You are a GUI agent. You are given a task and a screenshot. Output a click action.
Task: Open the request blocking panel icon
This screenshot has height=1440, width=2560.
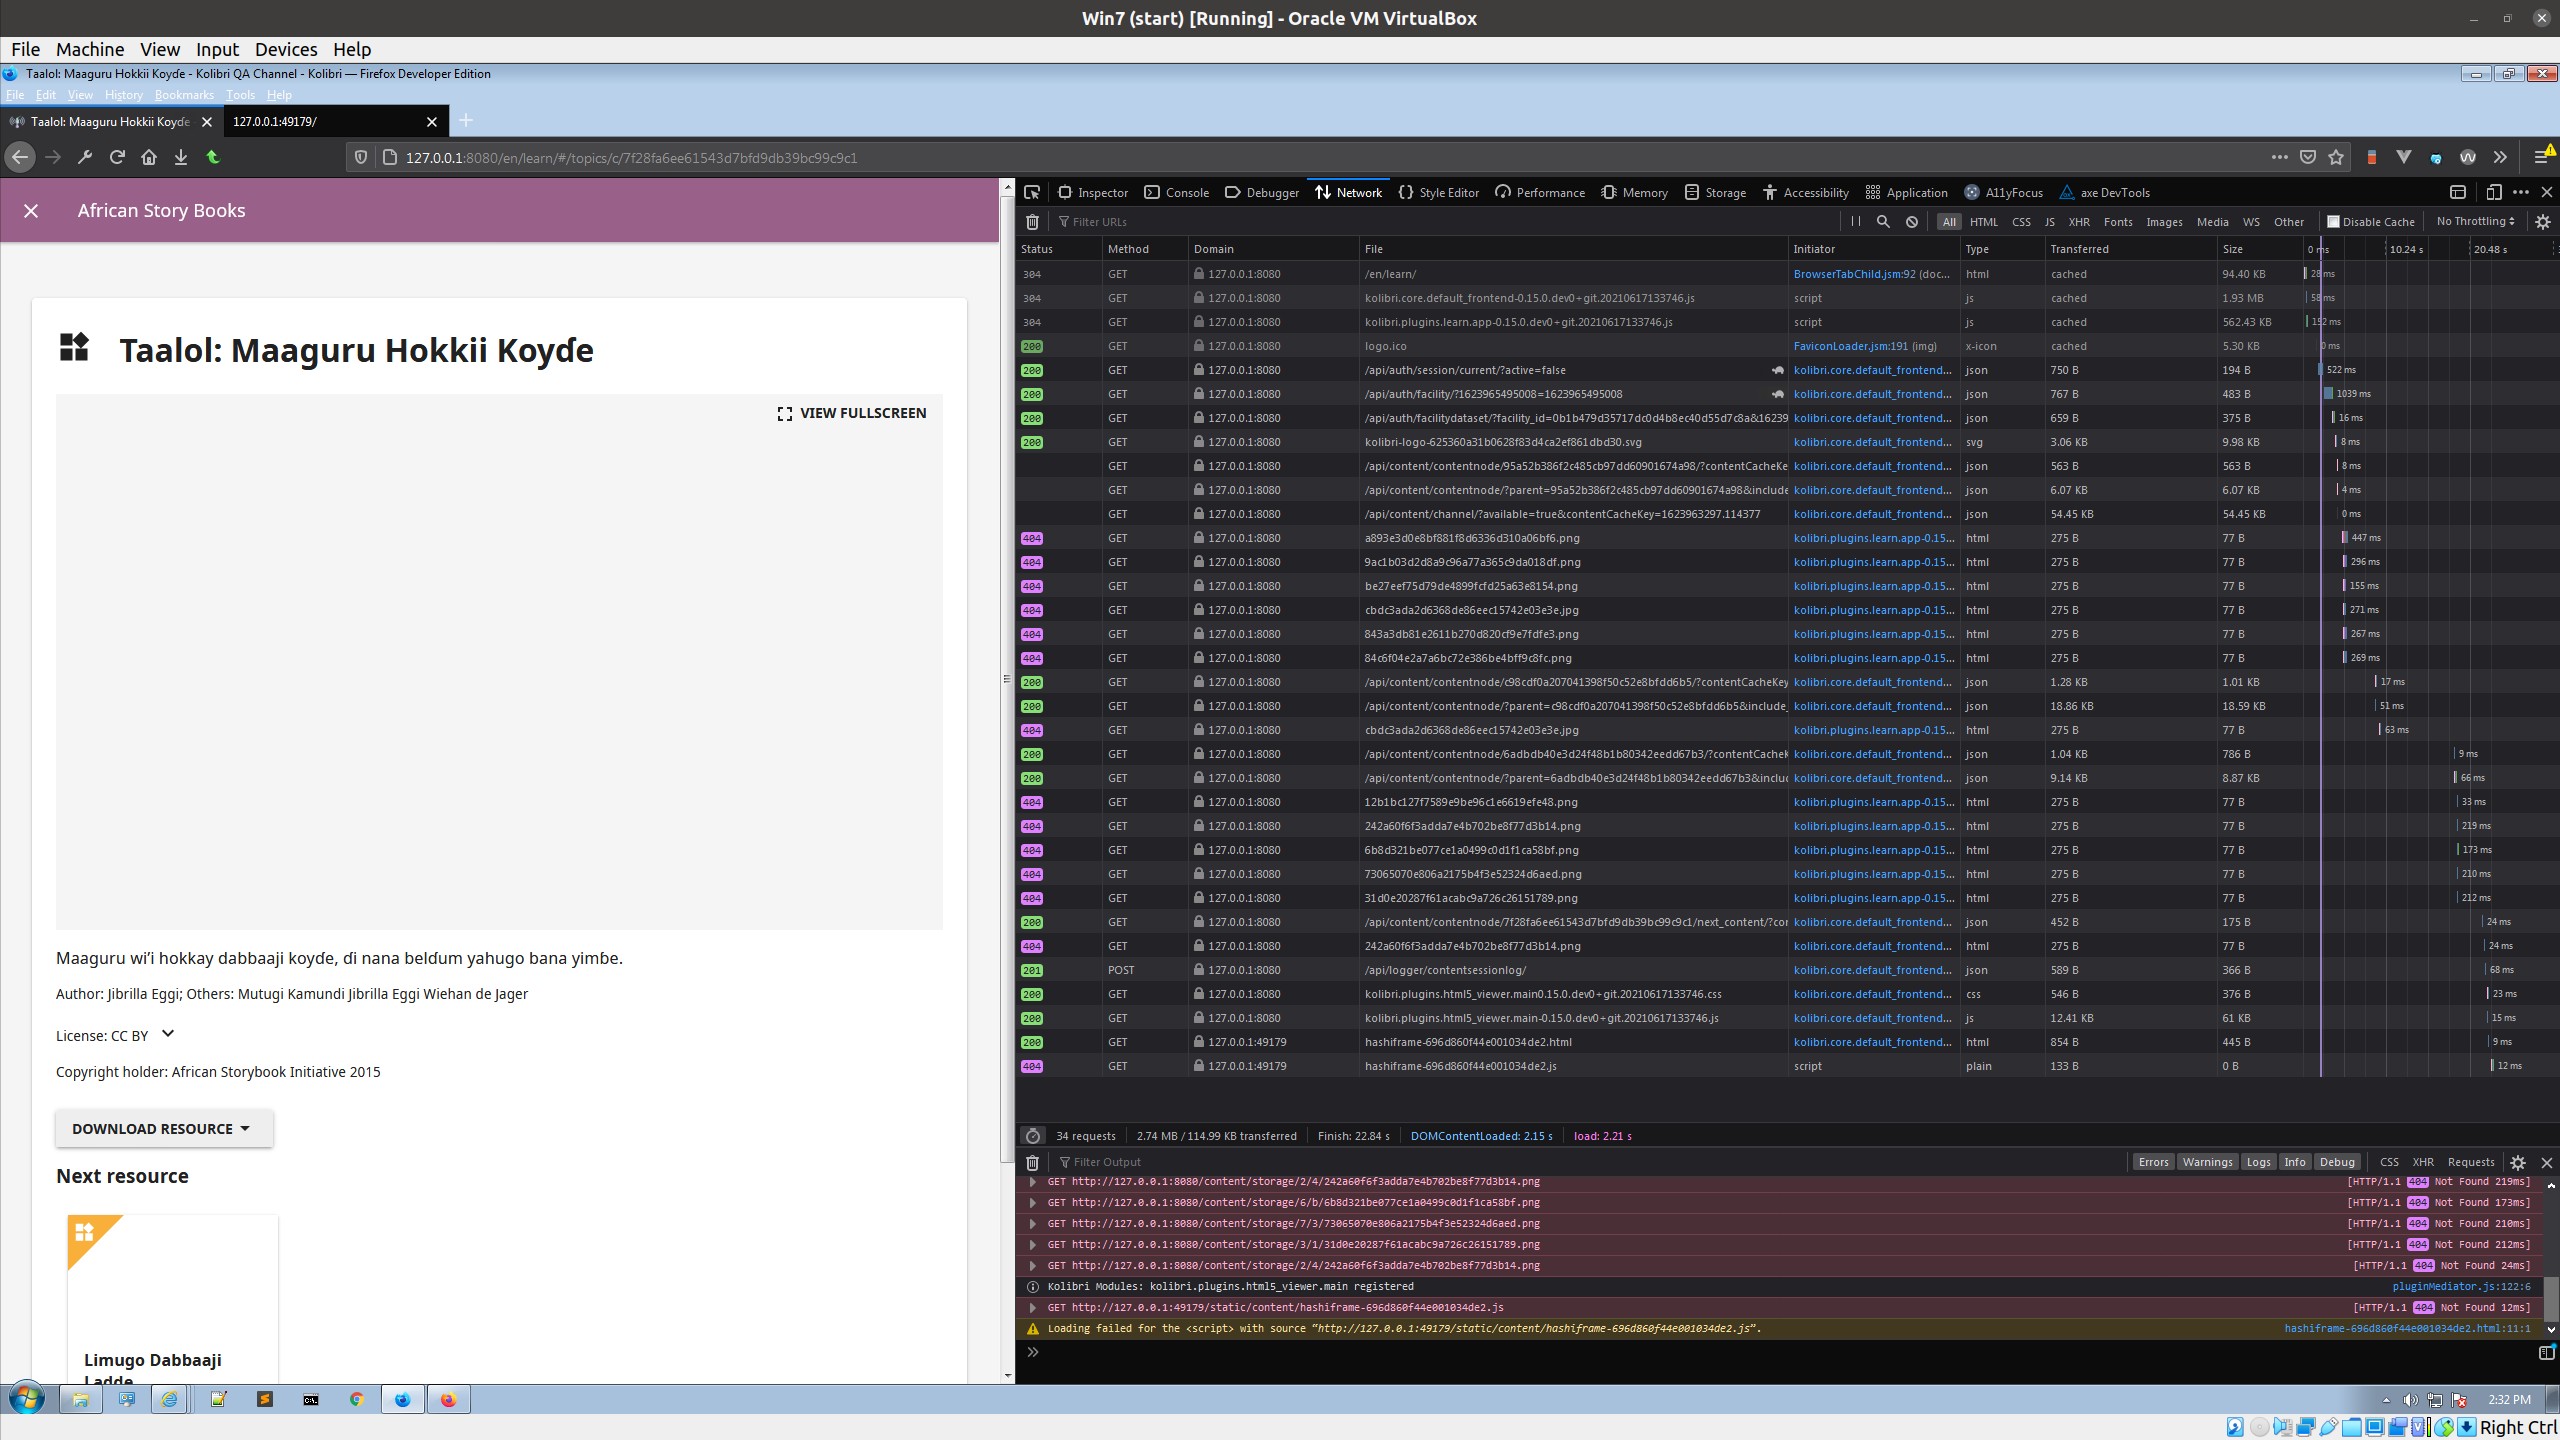tap(1912, 222)
